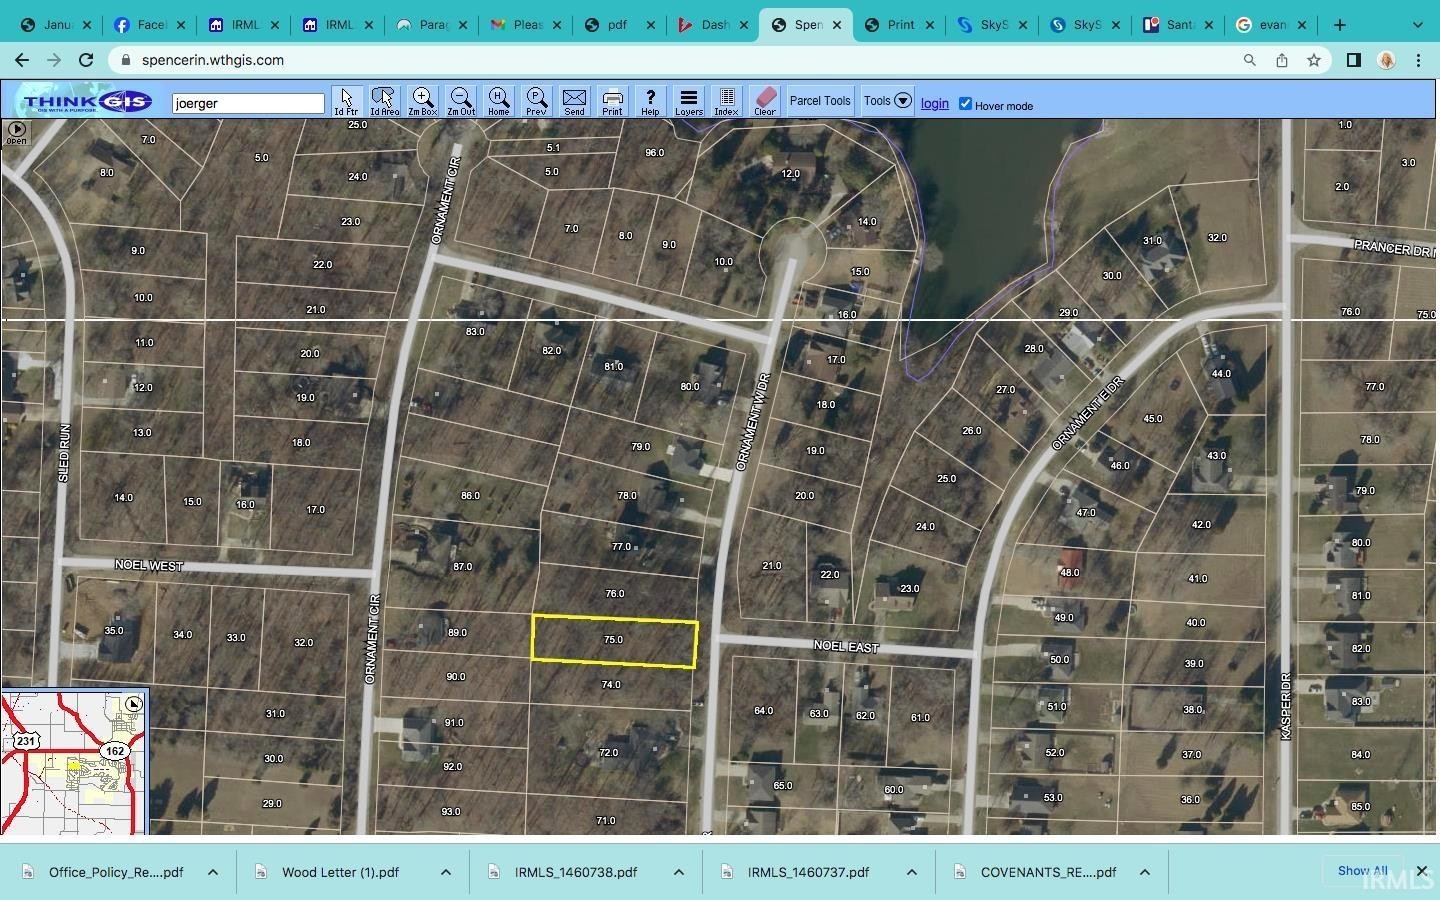Expand options for IRMLS_1460737.pdf download

click(912, 872)
